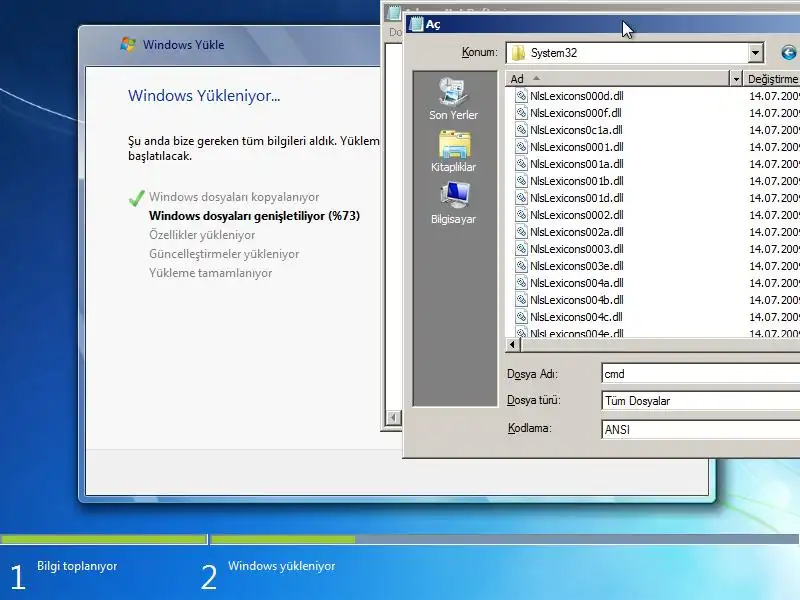Click the green checkmark beside copied files

click(137, 198)
